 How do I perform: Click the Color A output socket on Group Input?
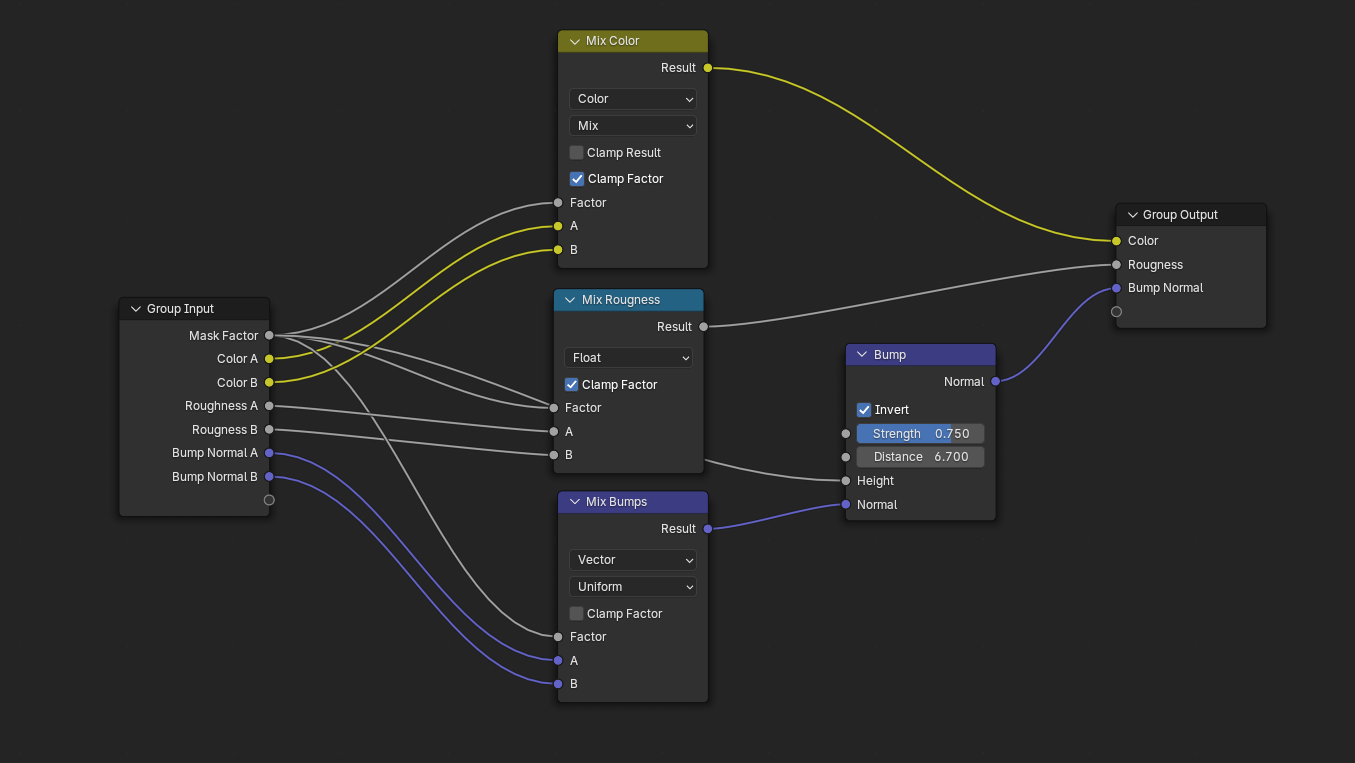coord(268,358)
